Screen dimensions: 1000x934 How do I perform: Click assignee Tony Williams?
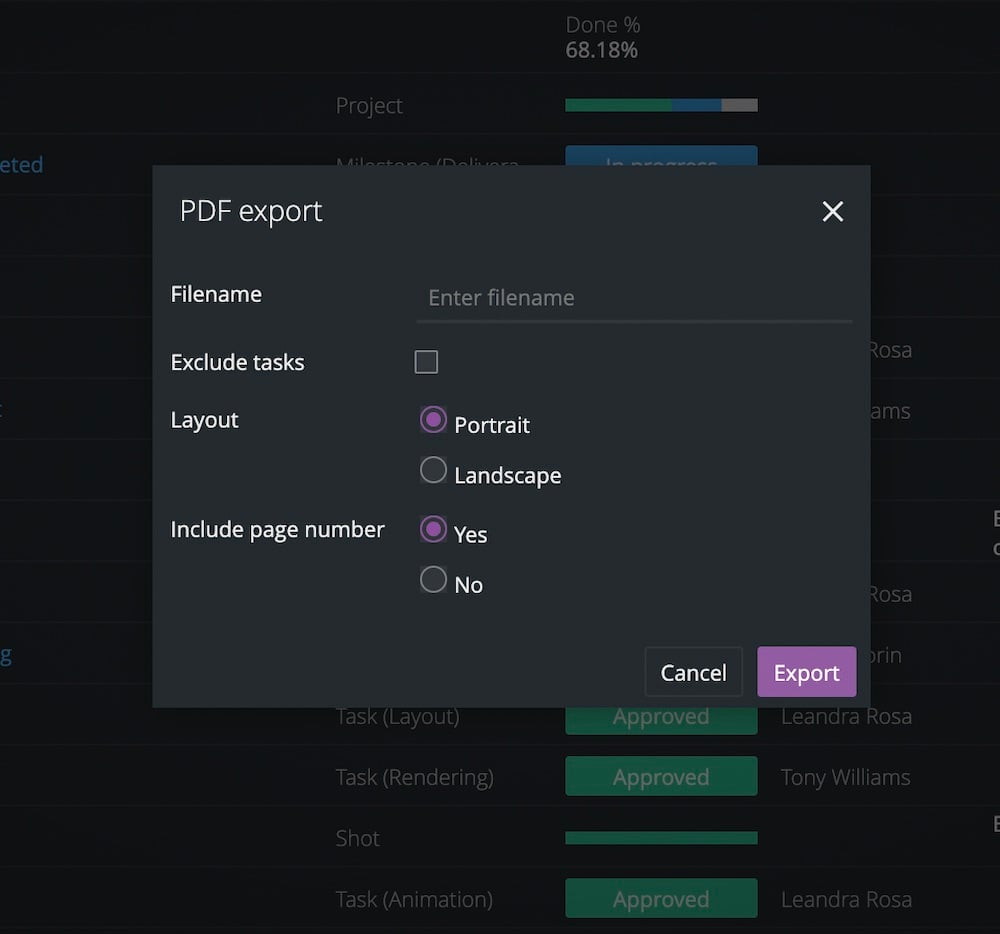pyautogui.click(x=845, y=777)
